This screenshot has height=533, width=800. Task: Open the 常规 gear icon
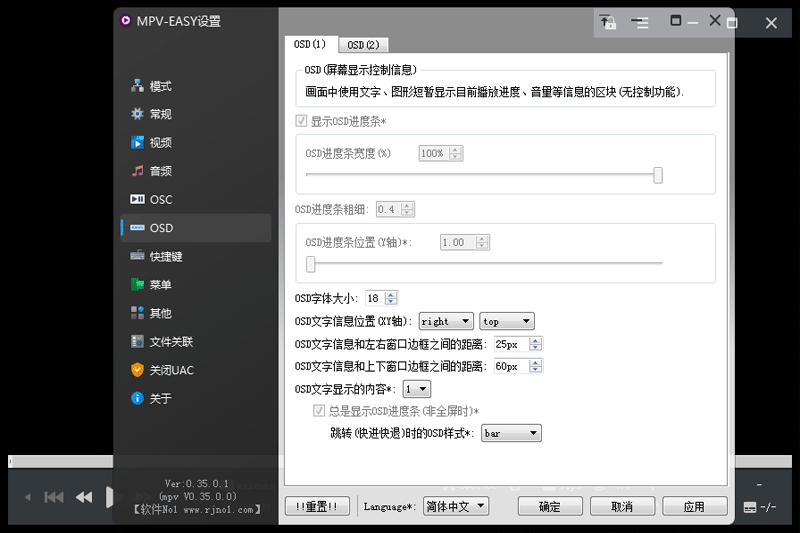point(137,114)
